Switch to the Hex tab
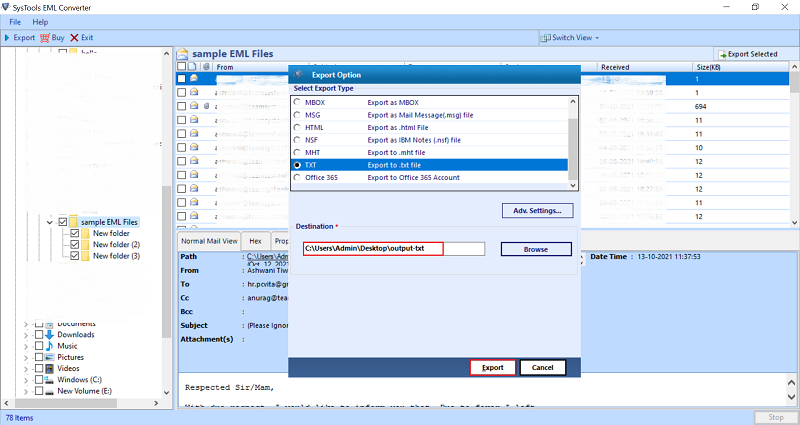The image size is (800, 425). (x=255, y=241)
